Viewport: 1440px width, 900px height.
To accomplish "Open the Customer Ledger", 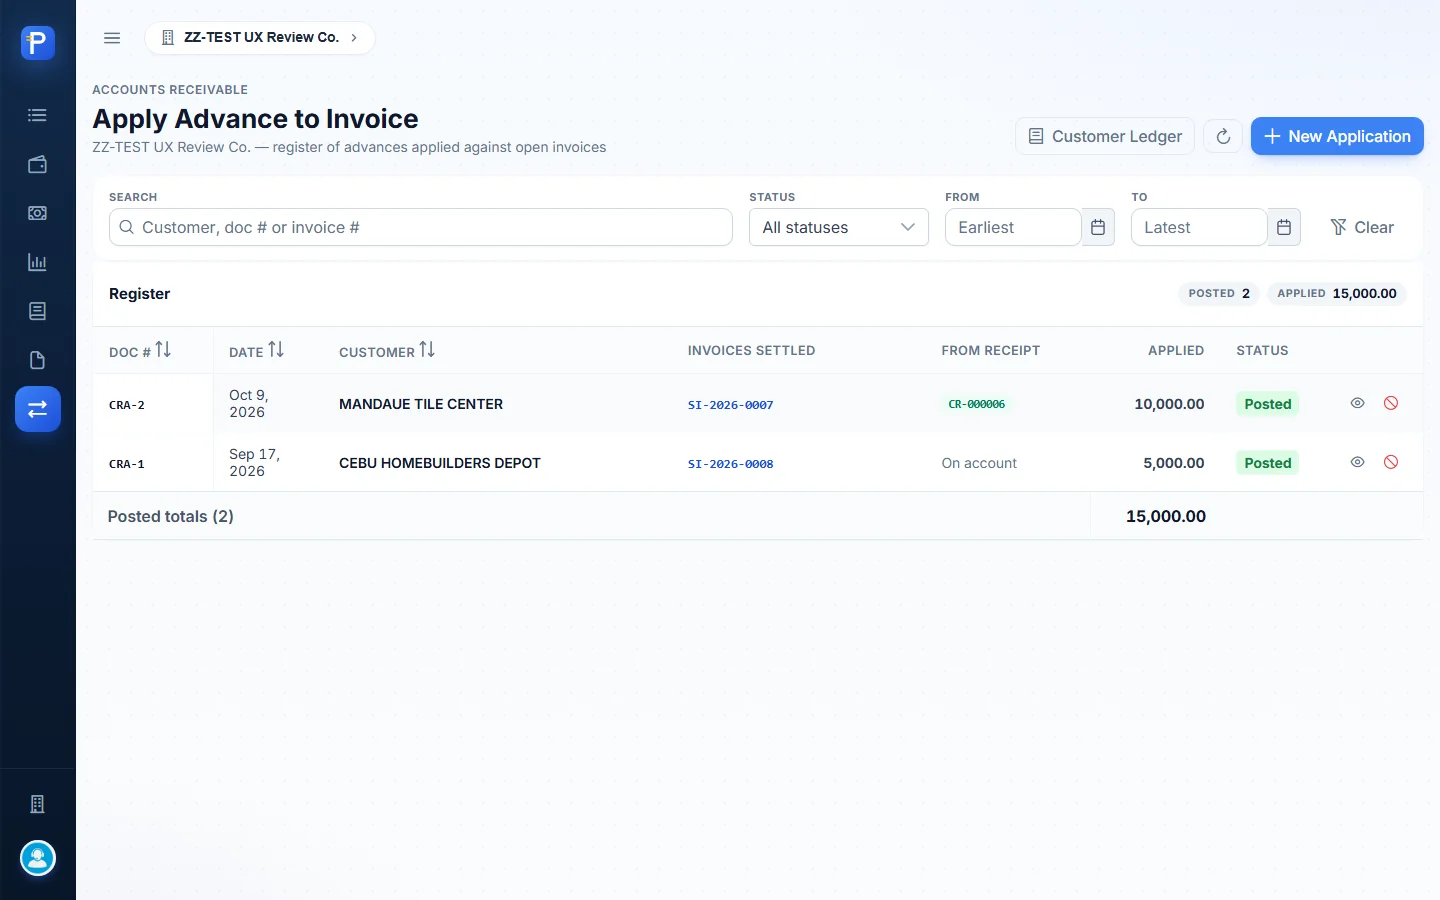I will (x=1105, y=136).
